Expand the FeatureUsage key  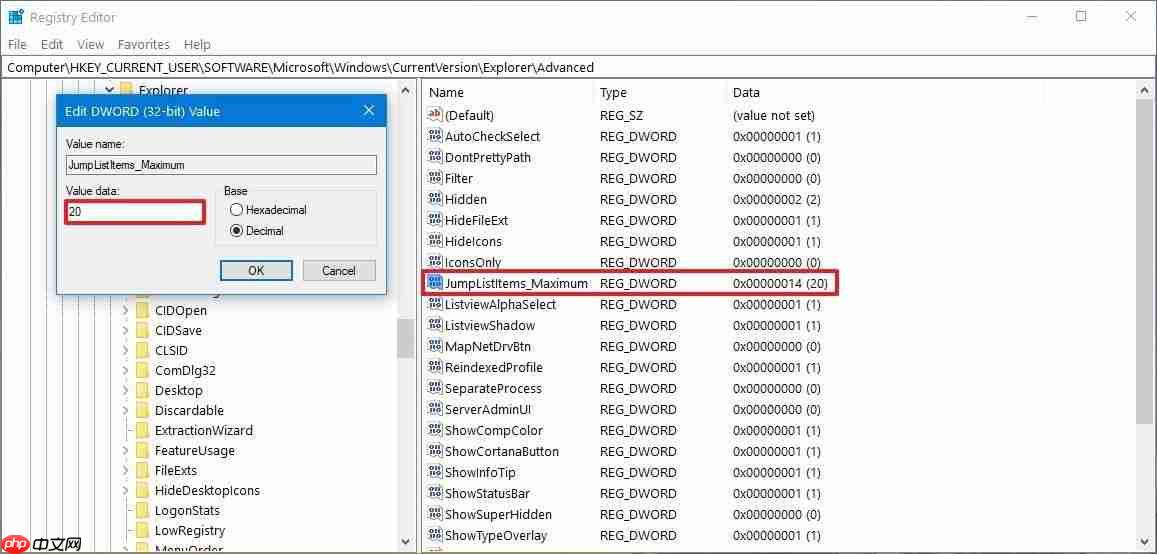tap(125, 451)
